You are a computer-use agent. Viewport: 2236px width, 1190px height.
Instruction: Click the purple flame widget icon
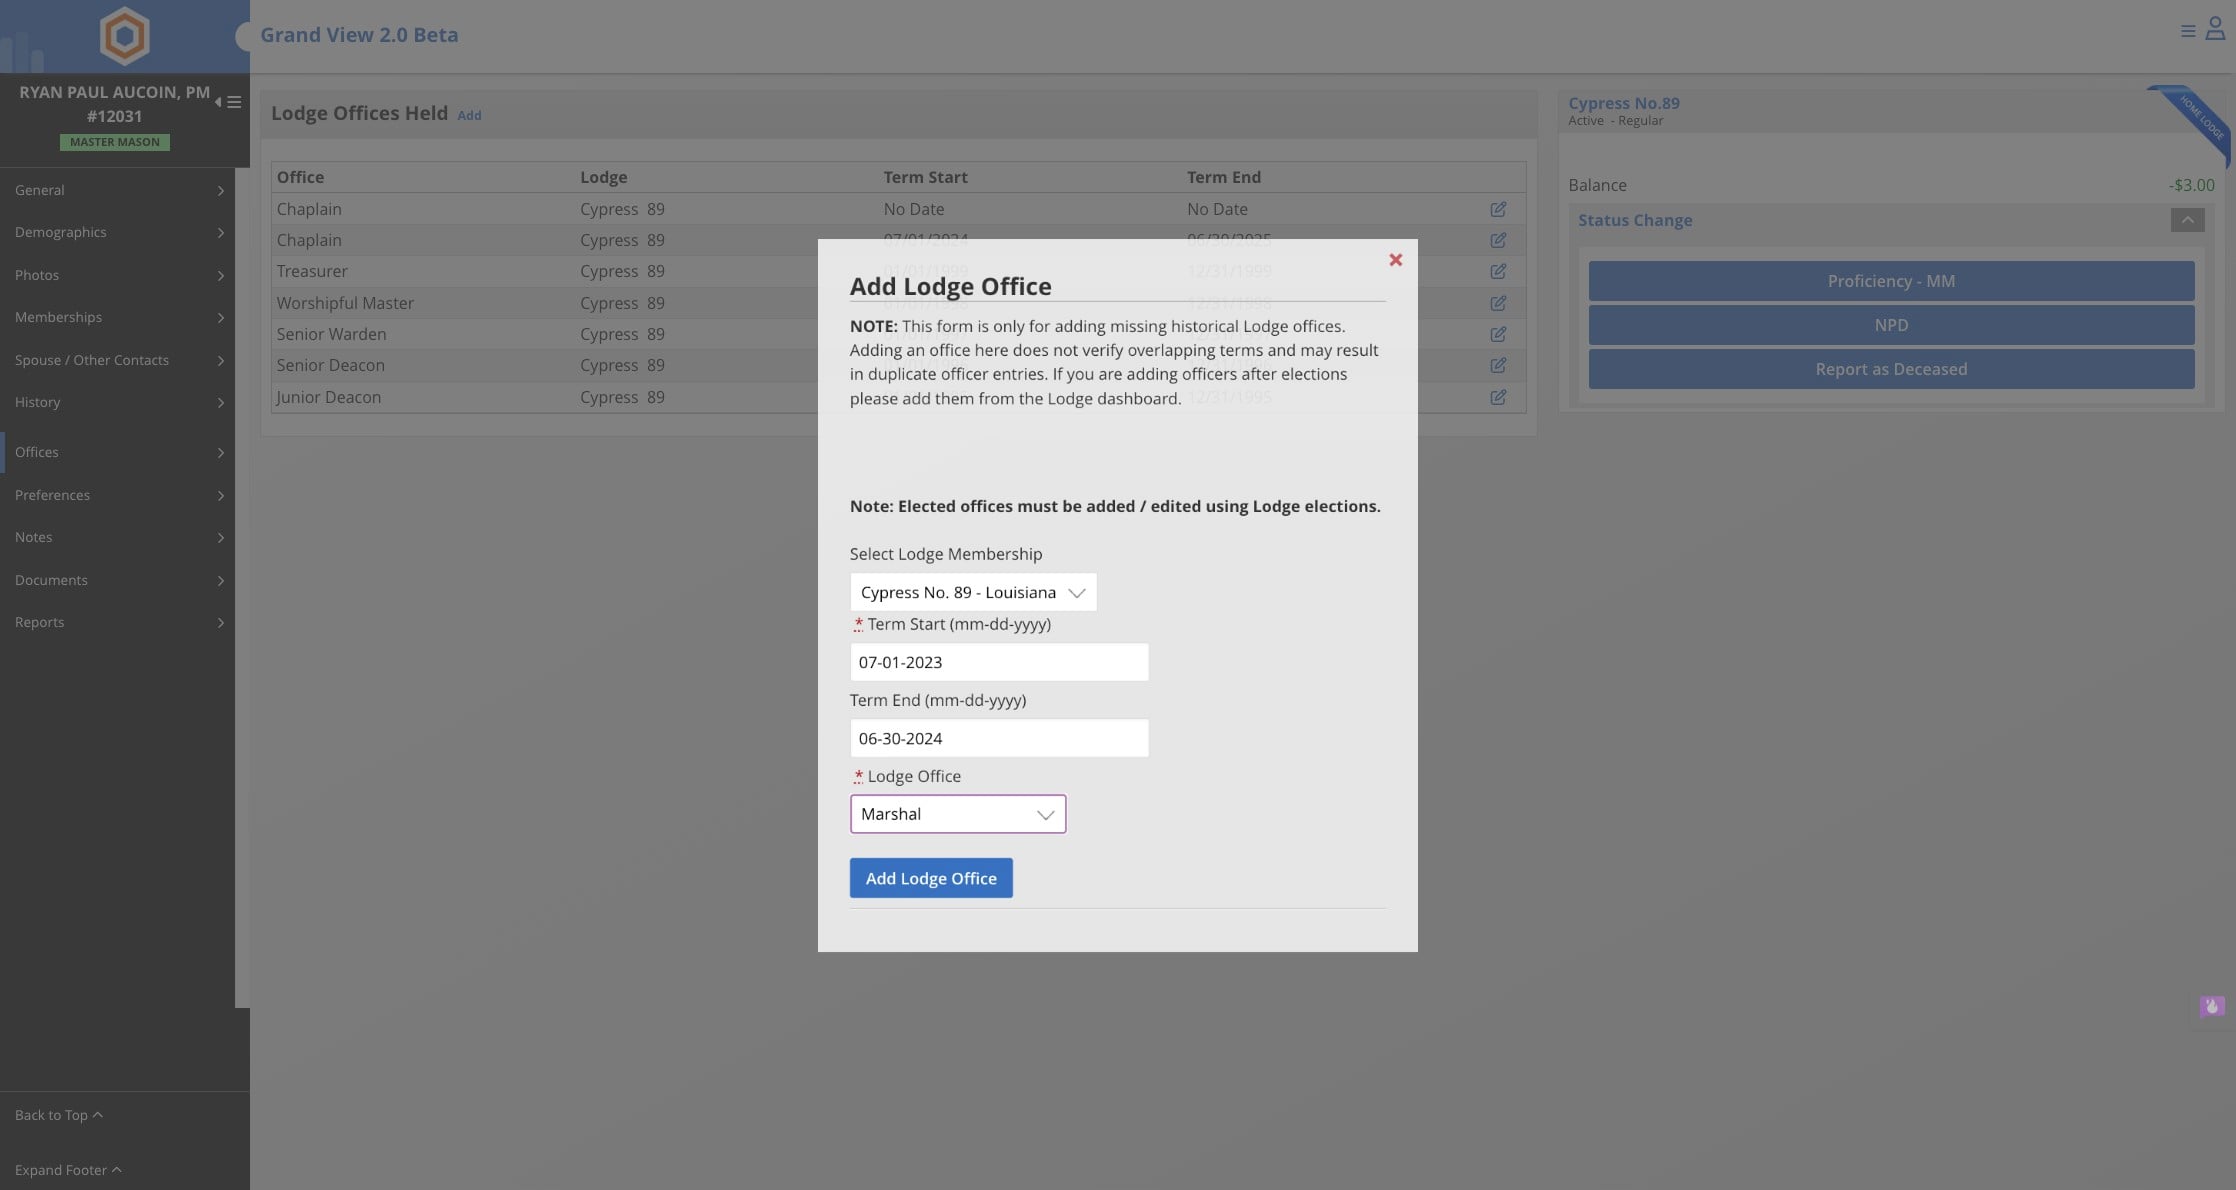[x=2211, y=1006]
